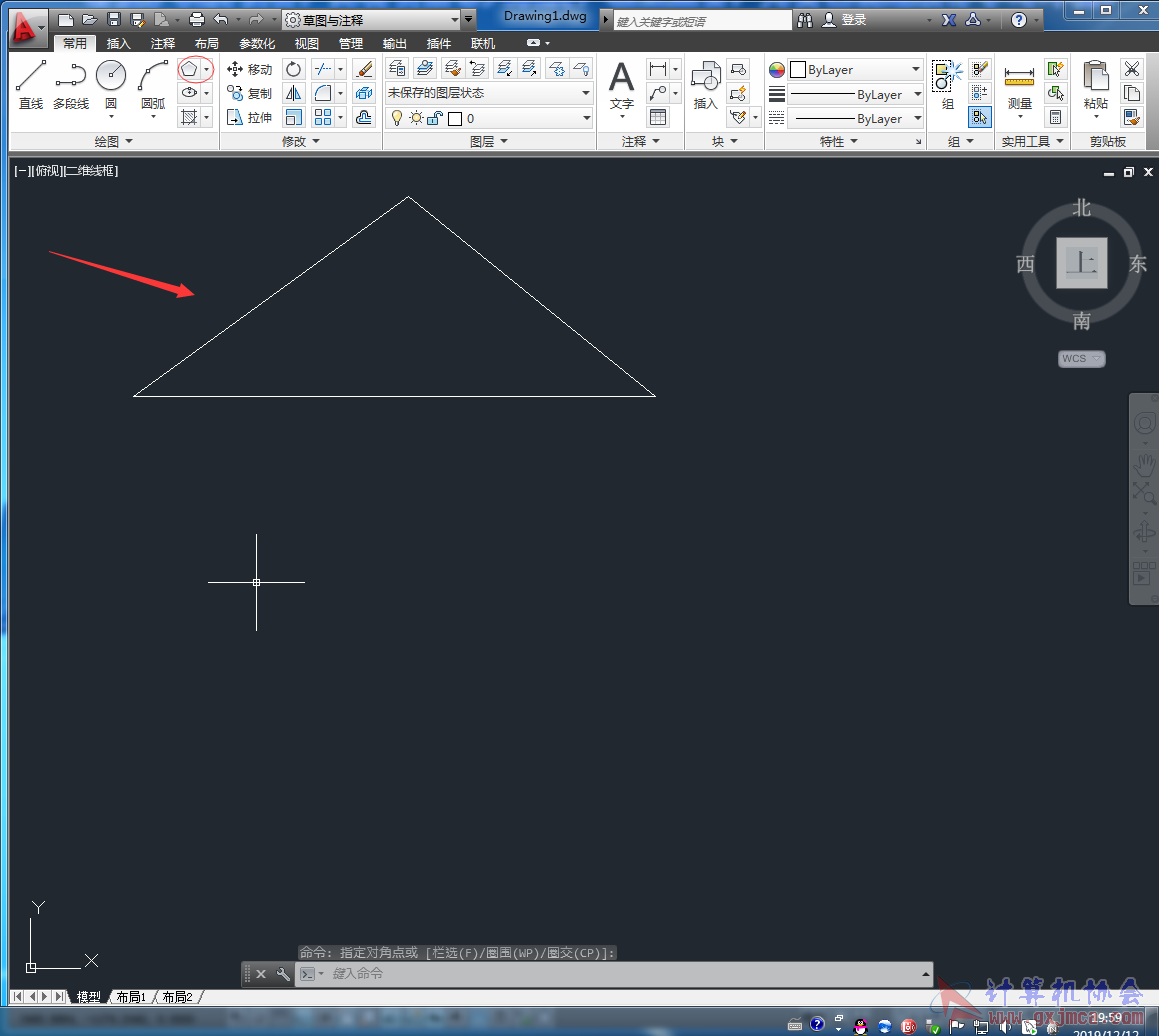Open the Measure (测量) tool
Viewport: 1159px width, 1036px height.
point(1019,84)
